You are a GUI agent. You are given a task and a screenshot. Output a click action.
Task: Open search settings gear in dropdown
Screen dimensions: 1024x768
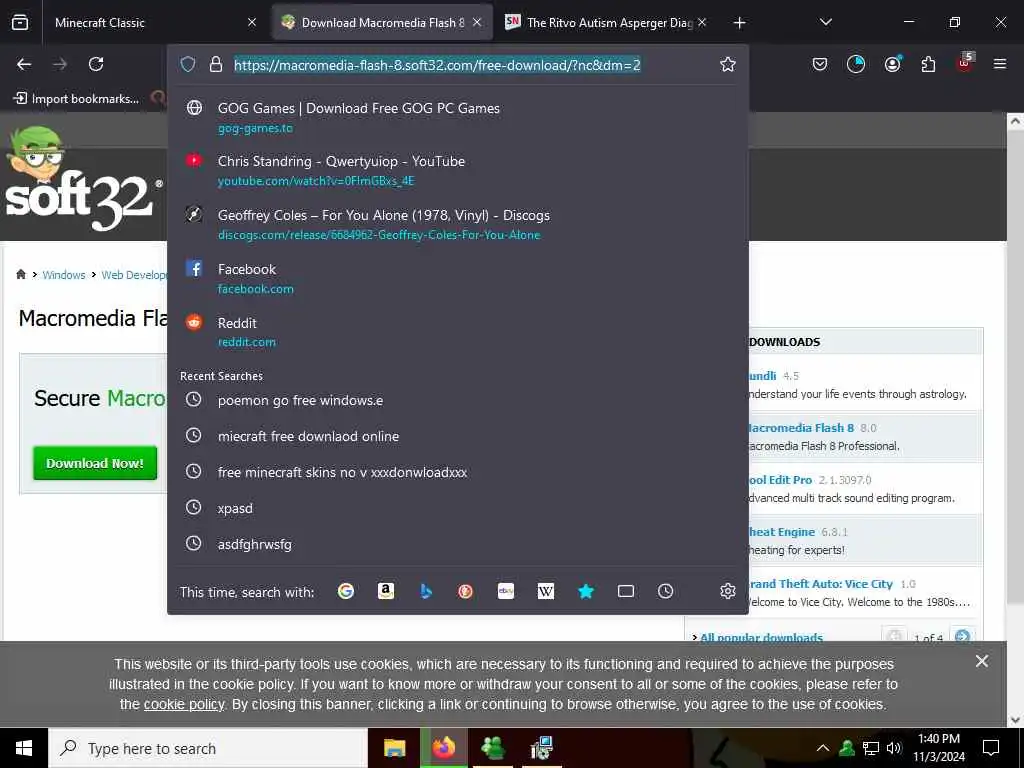(x=728, y=591)
